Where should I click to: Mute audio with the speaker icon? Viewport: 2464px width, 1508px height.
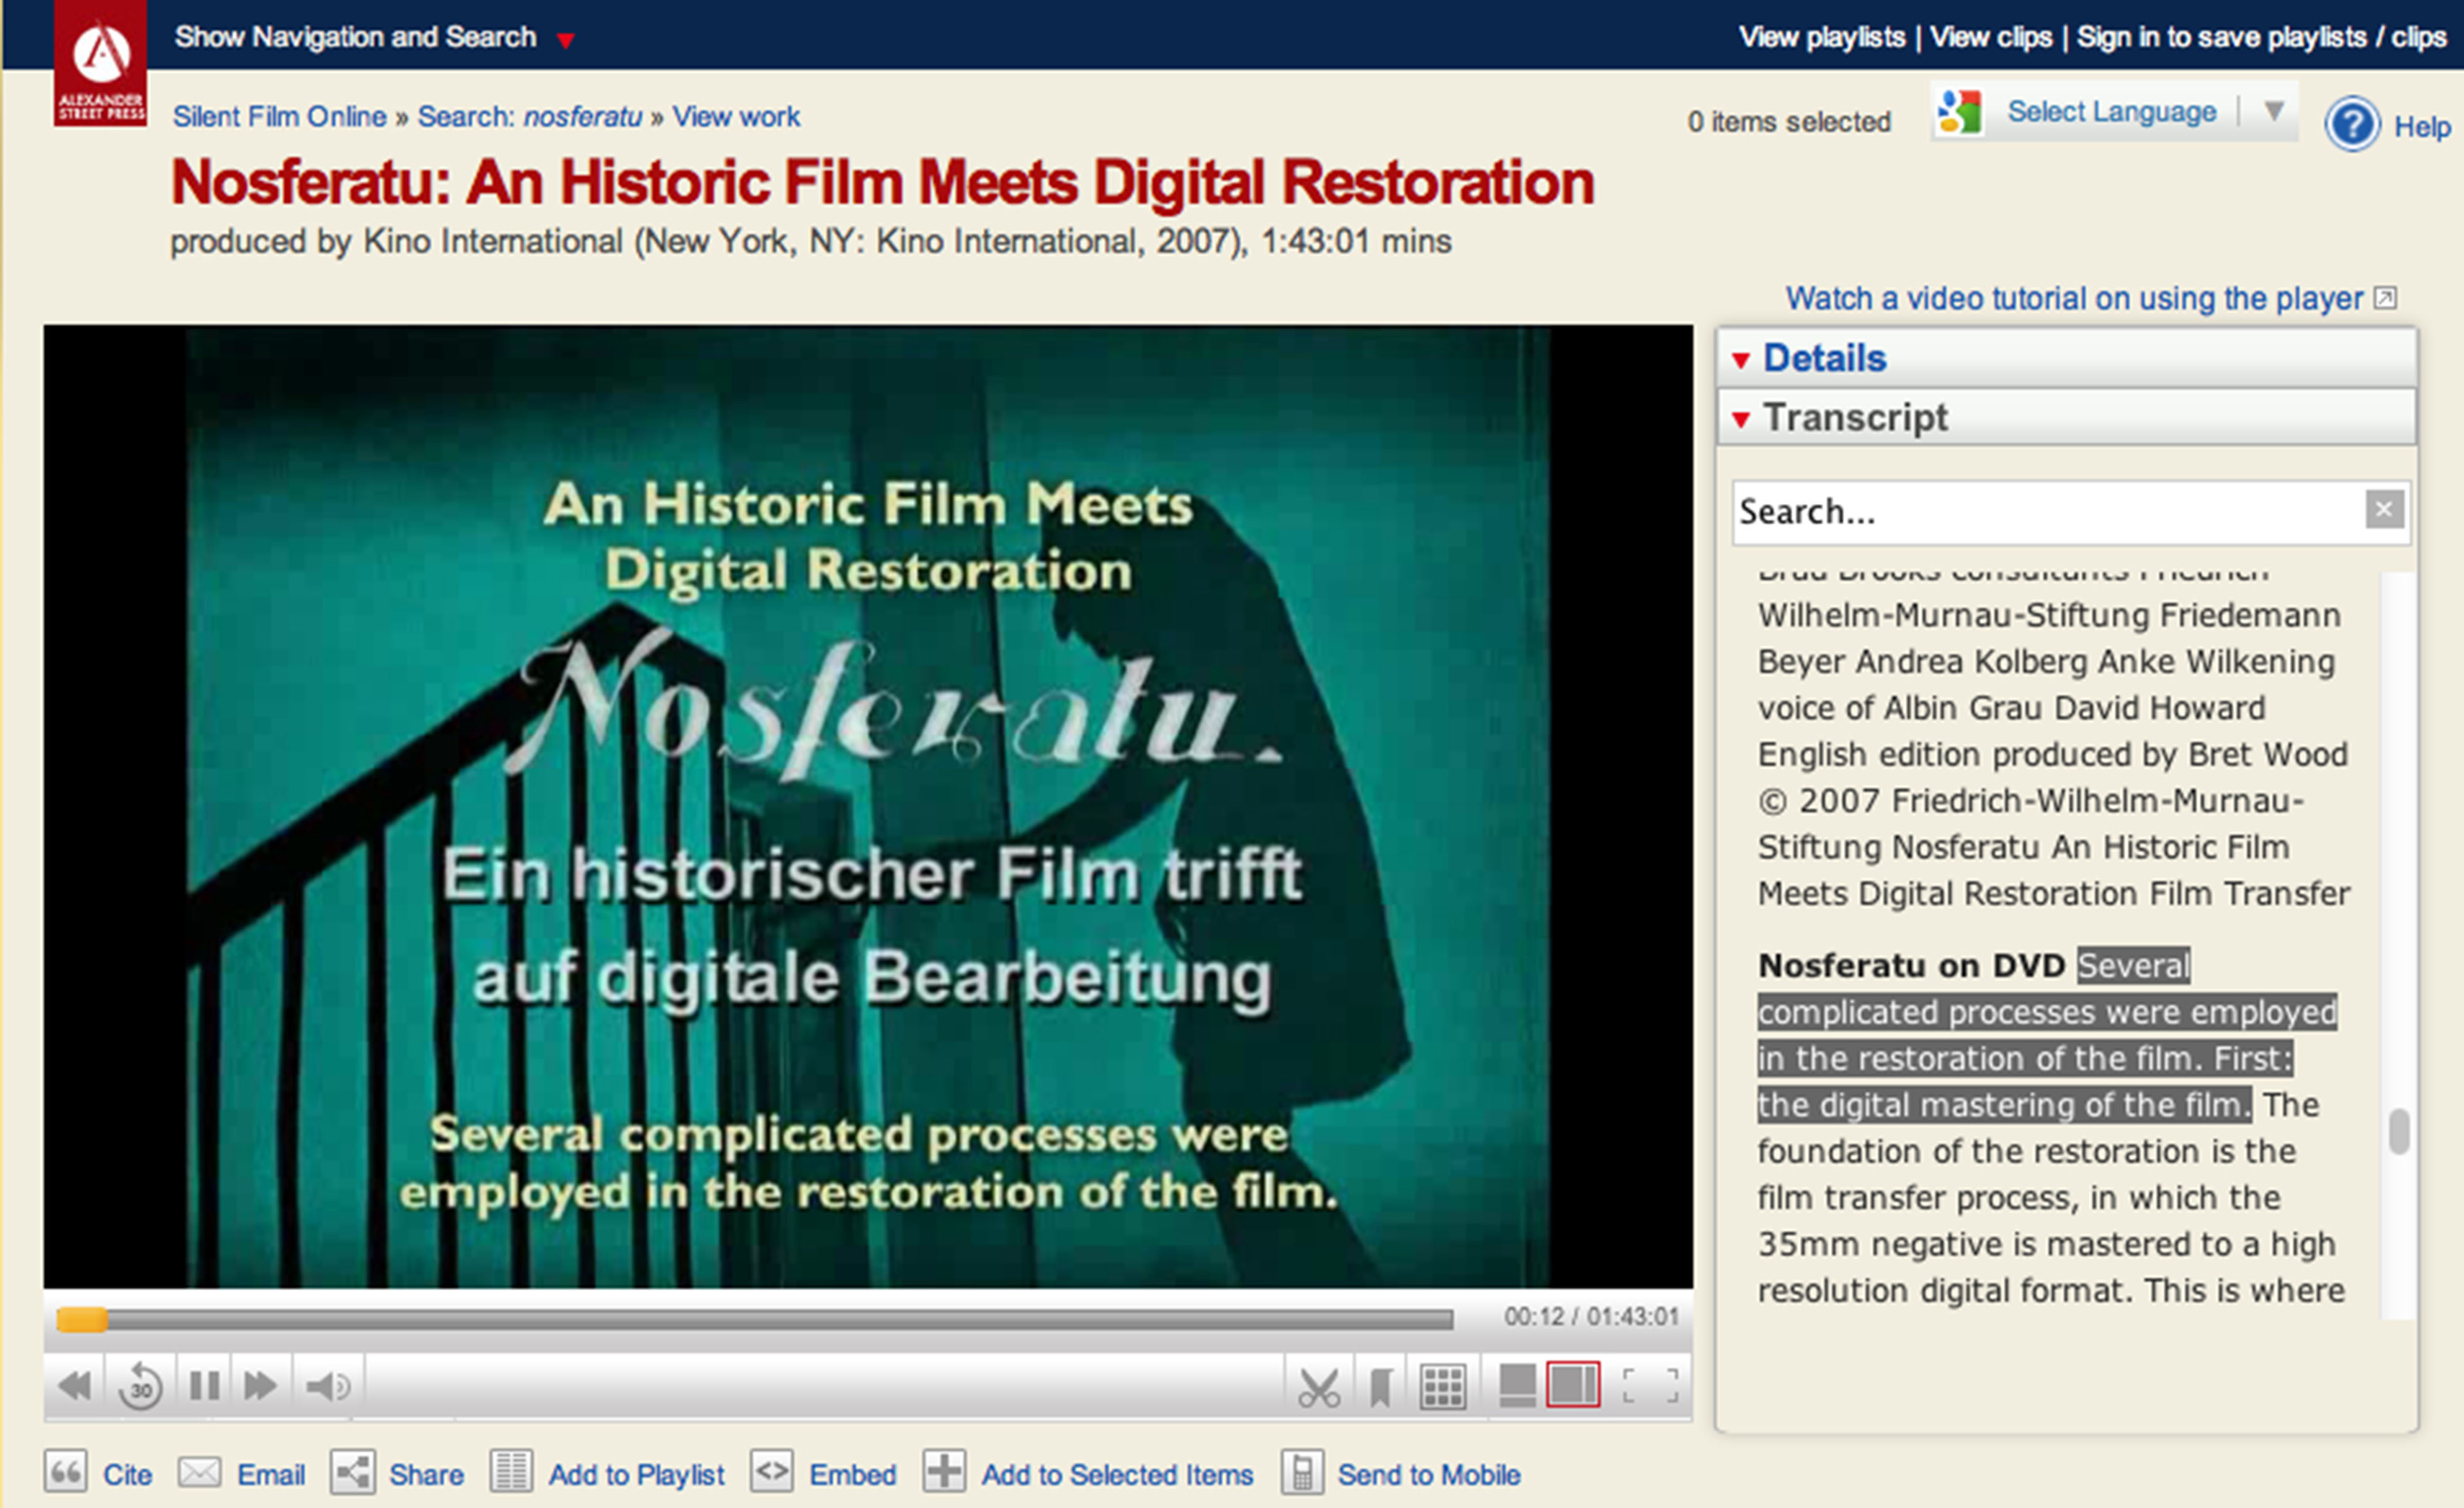tap(328, 1387)
